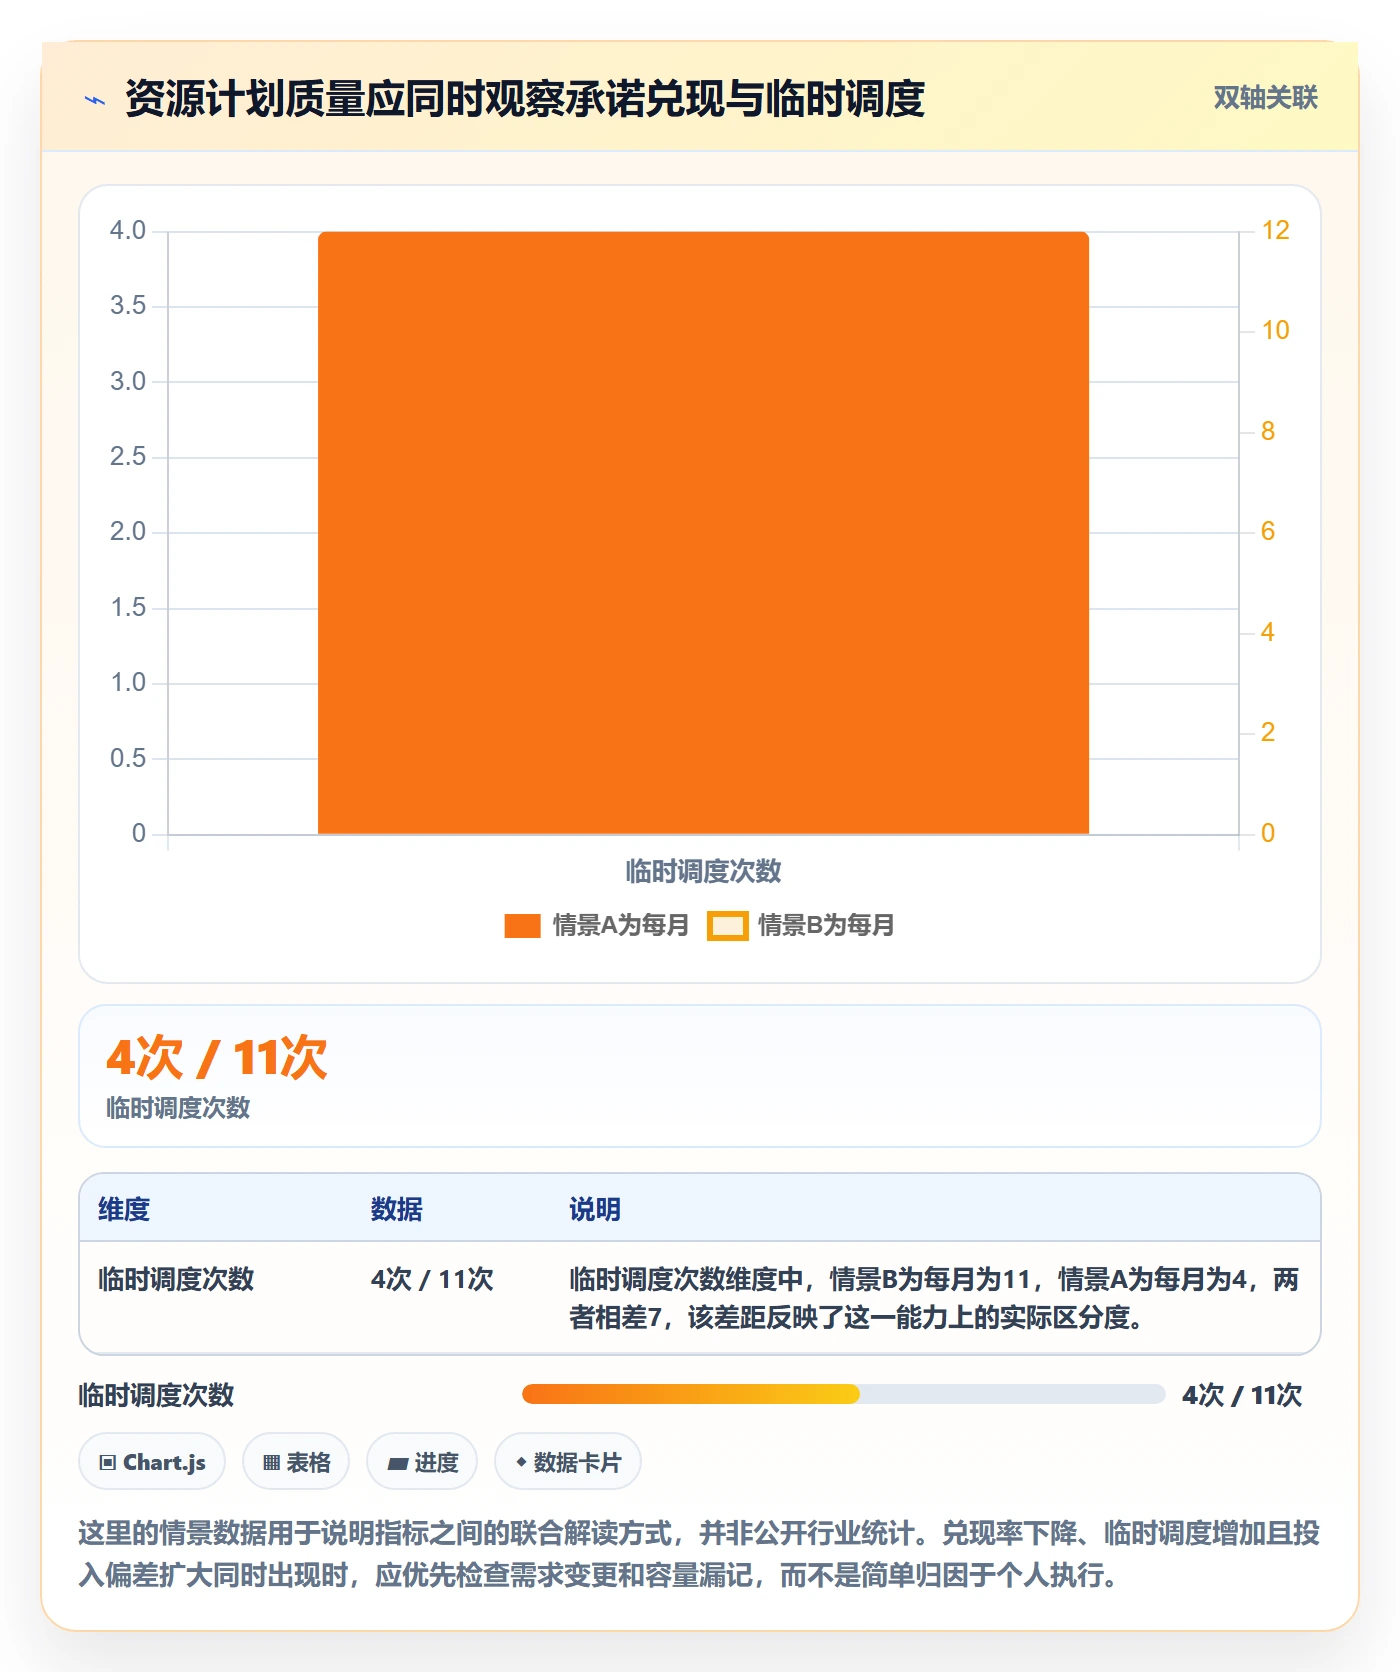Screen dimensions: 1400x1672
Task: Click the 4次 / 11次 value after the progress bar
Action: tap(1242, 1395)
